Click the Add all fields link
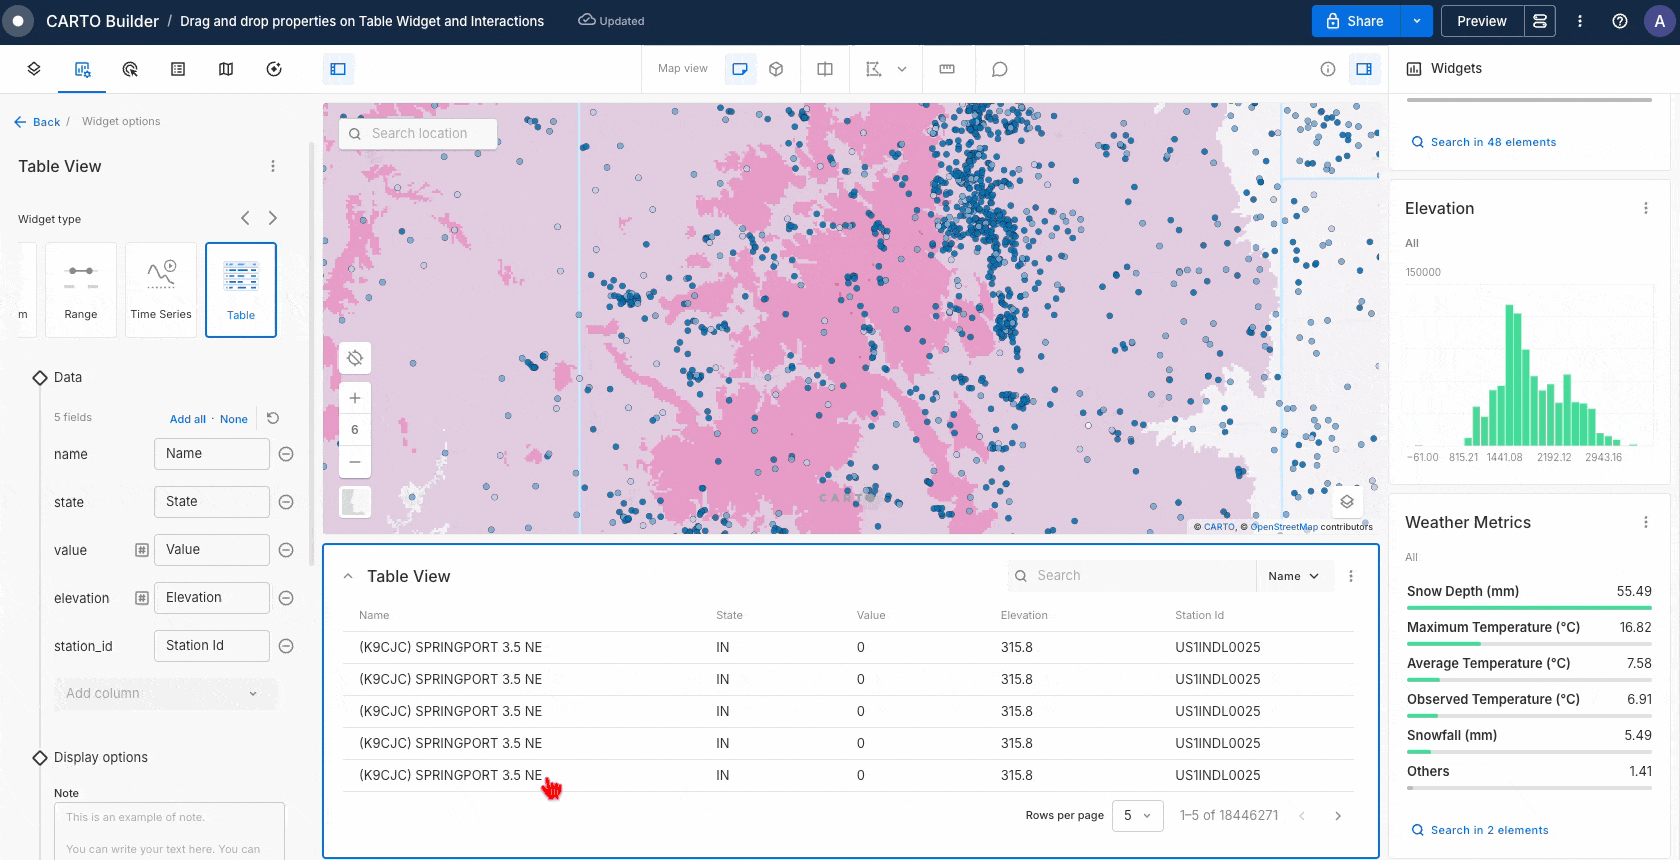 click(187, 419)
